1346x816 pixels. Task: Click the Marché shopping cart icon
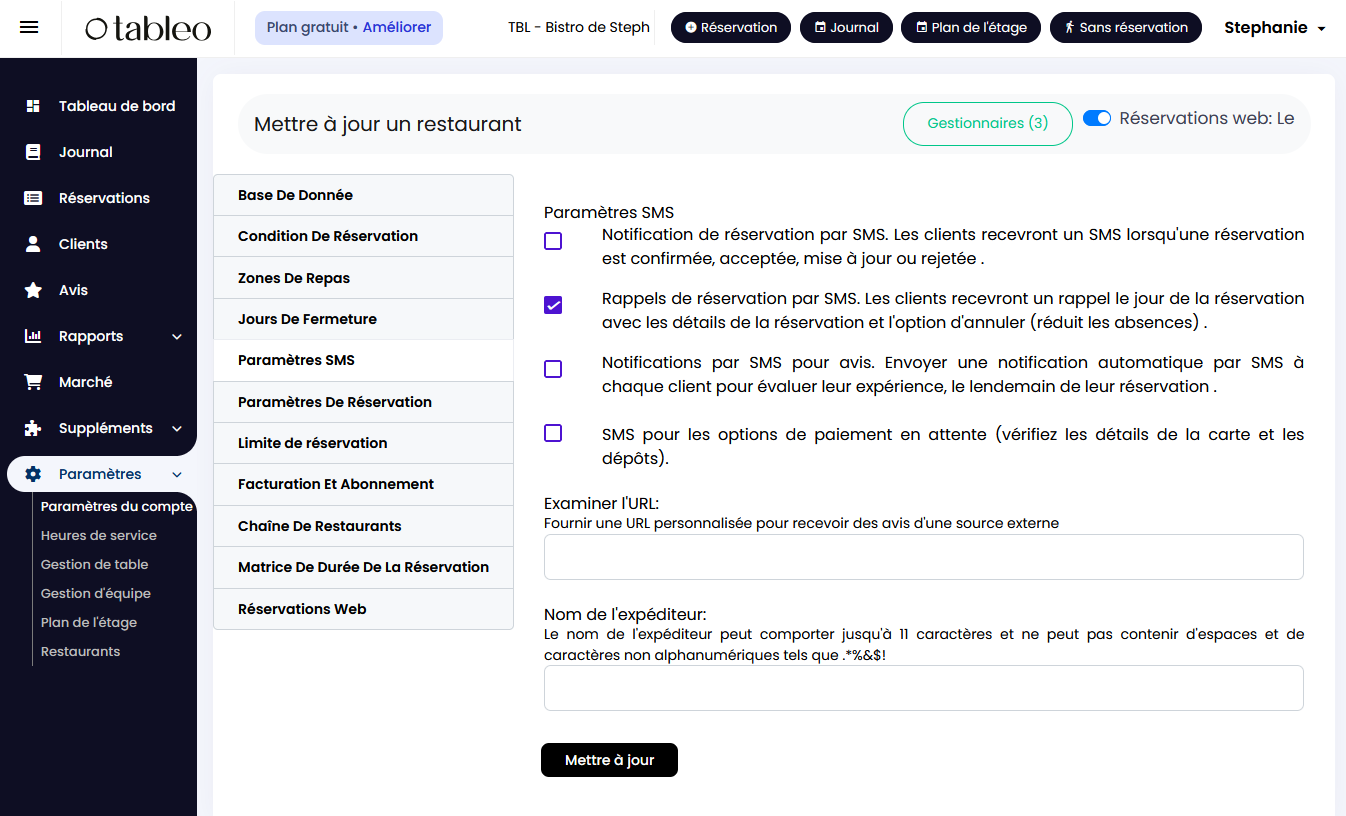tap(33, 382)
